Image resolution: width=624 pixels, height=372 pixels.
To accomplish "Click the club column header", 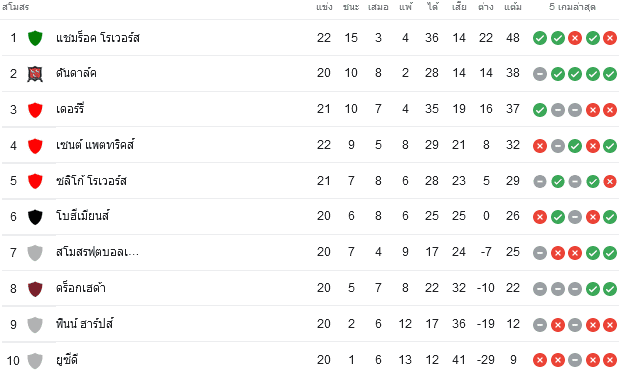I will click(15, 7).
